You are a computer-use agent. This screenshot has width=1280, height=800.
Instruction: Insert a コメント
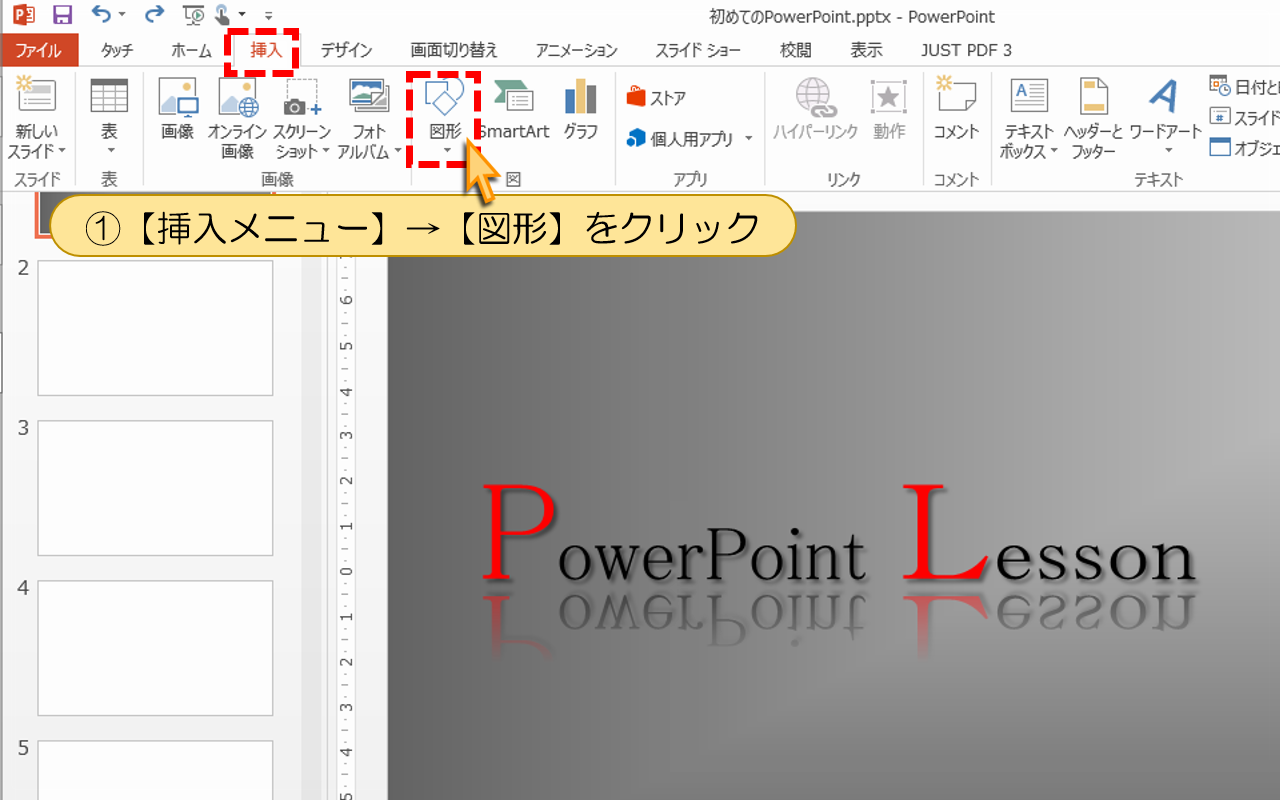[956, 108]
